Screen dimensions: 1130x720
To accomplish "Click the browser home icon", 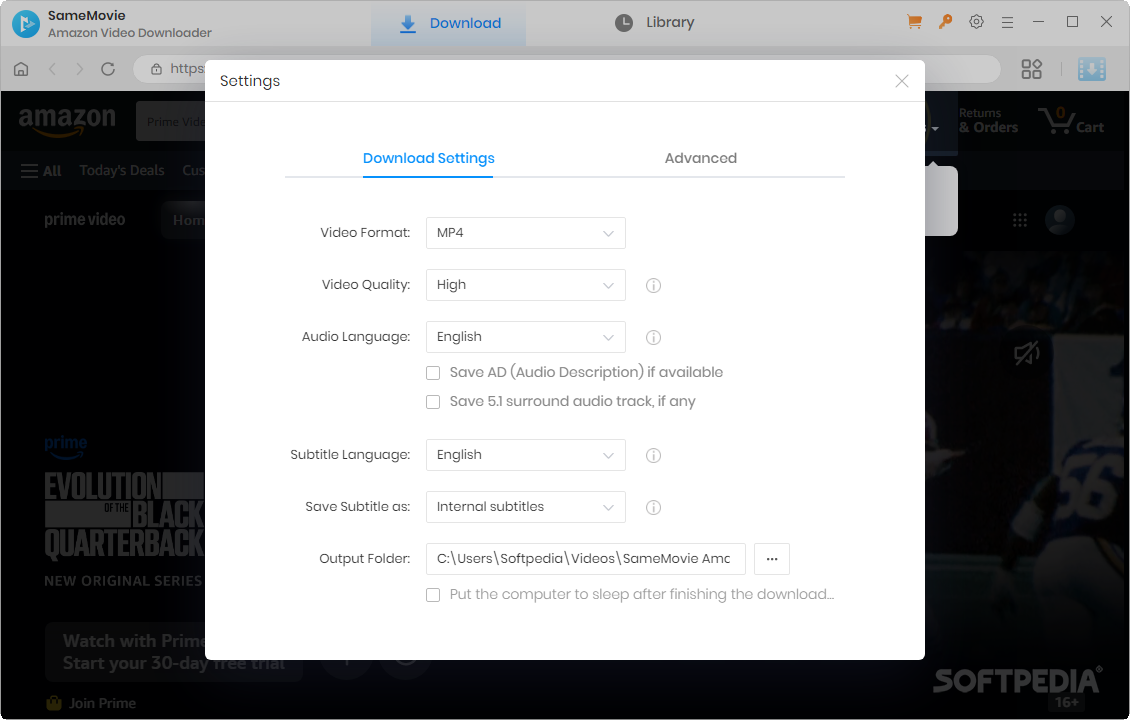I will pos(22,69).
